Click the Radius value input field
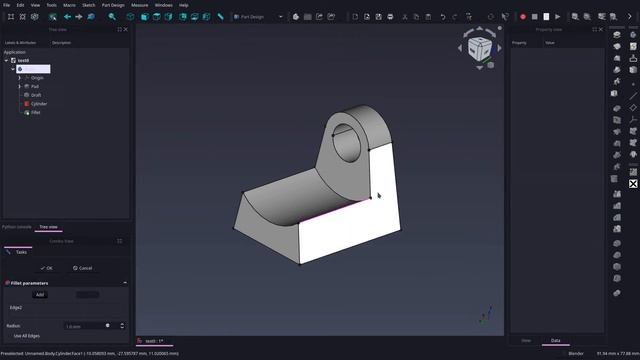Image resolution: width=640 pixels, height=360 pixels. [91, 326]
